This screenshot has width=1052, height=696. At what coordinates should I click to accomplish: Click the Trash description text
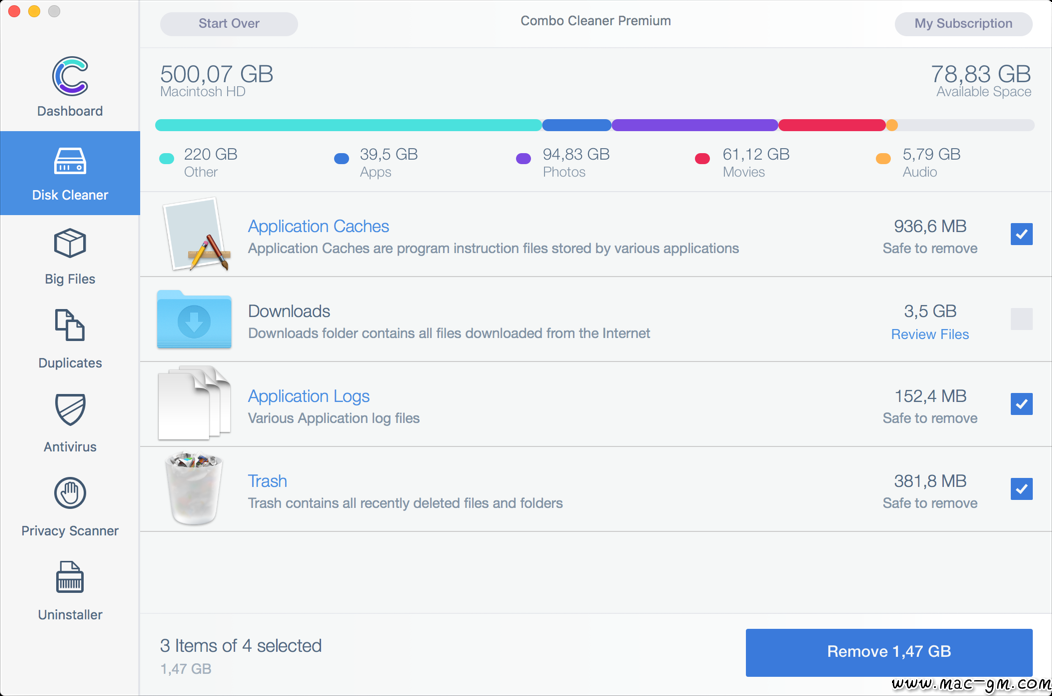pyautogui.click(x=405, y=503)
